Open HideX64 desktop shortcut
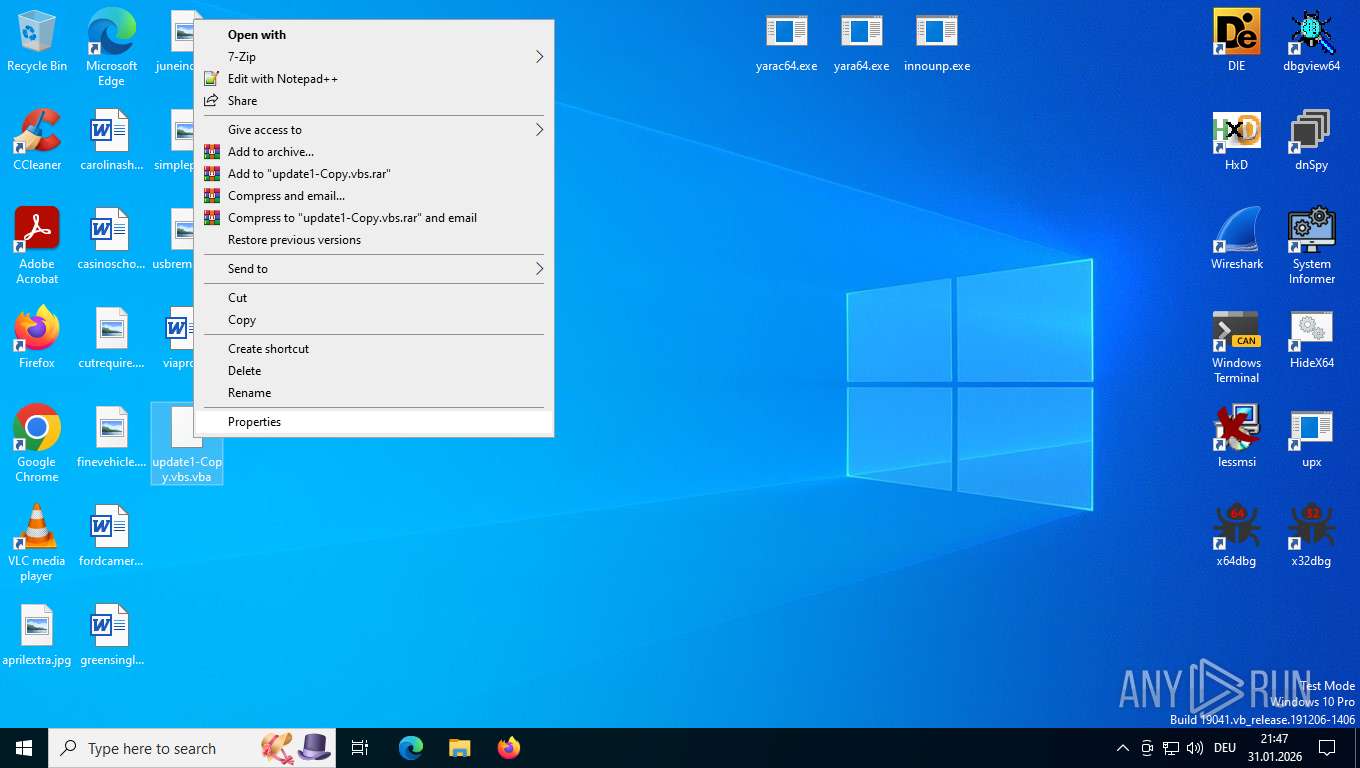Viewport: 1360px width, 768px height. click(x=1311, y=338)
